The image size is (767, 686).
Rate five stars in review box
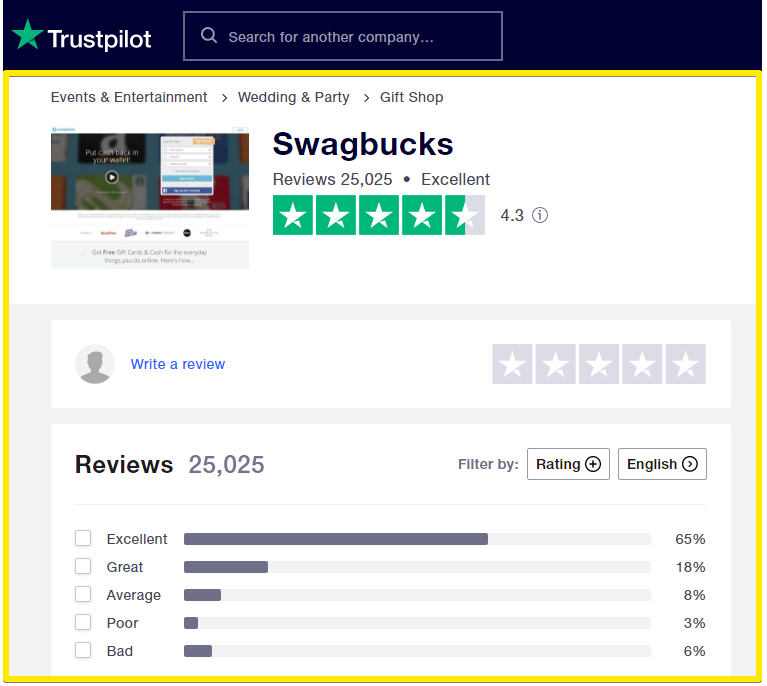click(x=685, y=364)
